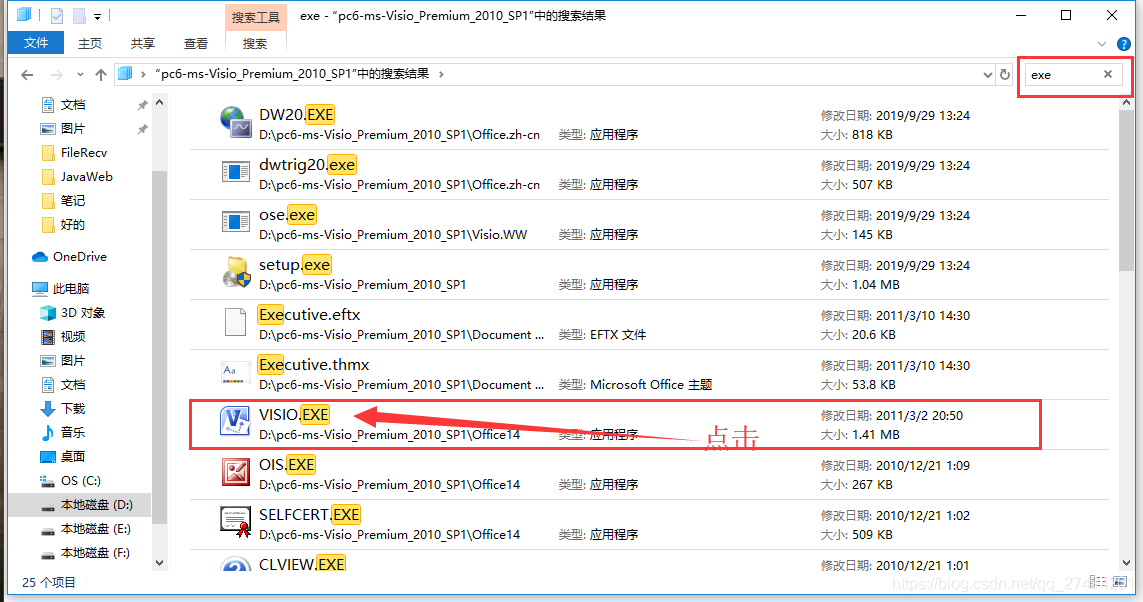
Task: Open recent locations dropdown near nav arrows
Action: click(x=80, y=74)
